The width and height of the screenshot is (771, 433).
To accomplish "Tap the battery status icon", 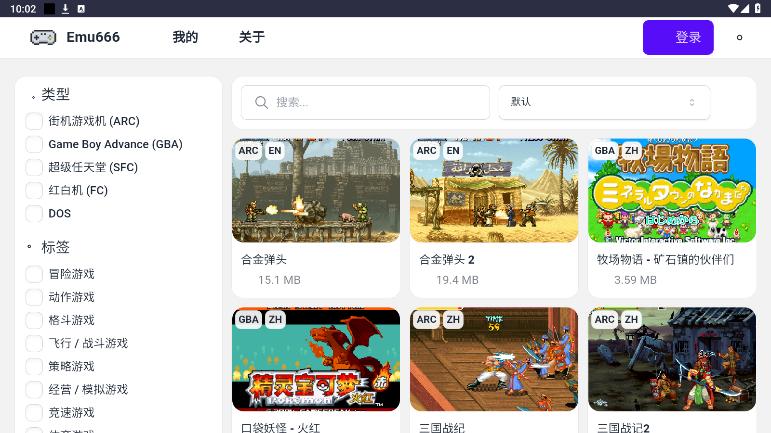I will pyautogui.click(x=757, y=8).
